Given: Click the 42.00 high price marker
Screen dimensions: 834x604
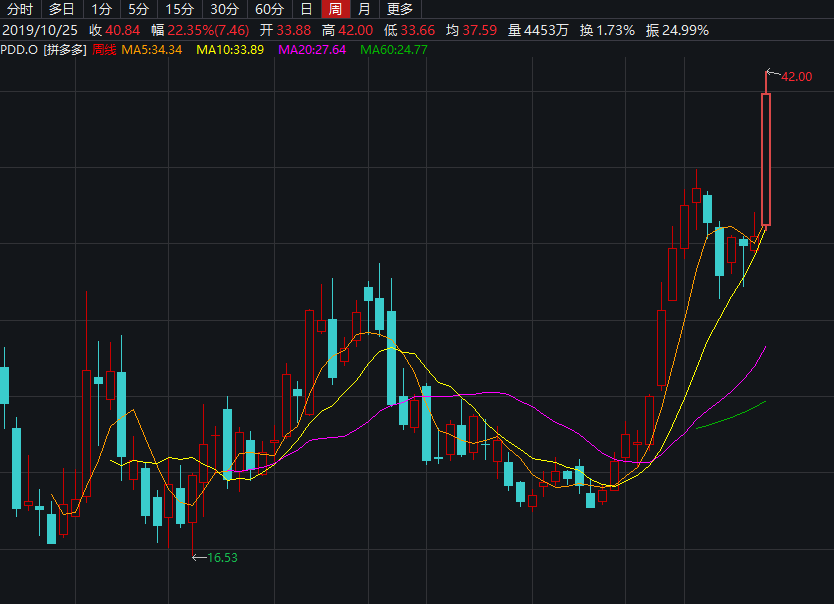Looking at the screenshot, I should coord(796,77).
